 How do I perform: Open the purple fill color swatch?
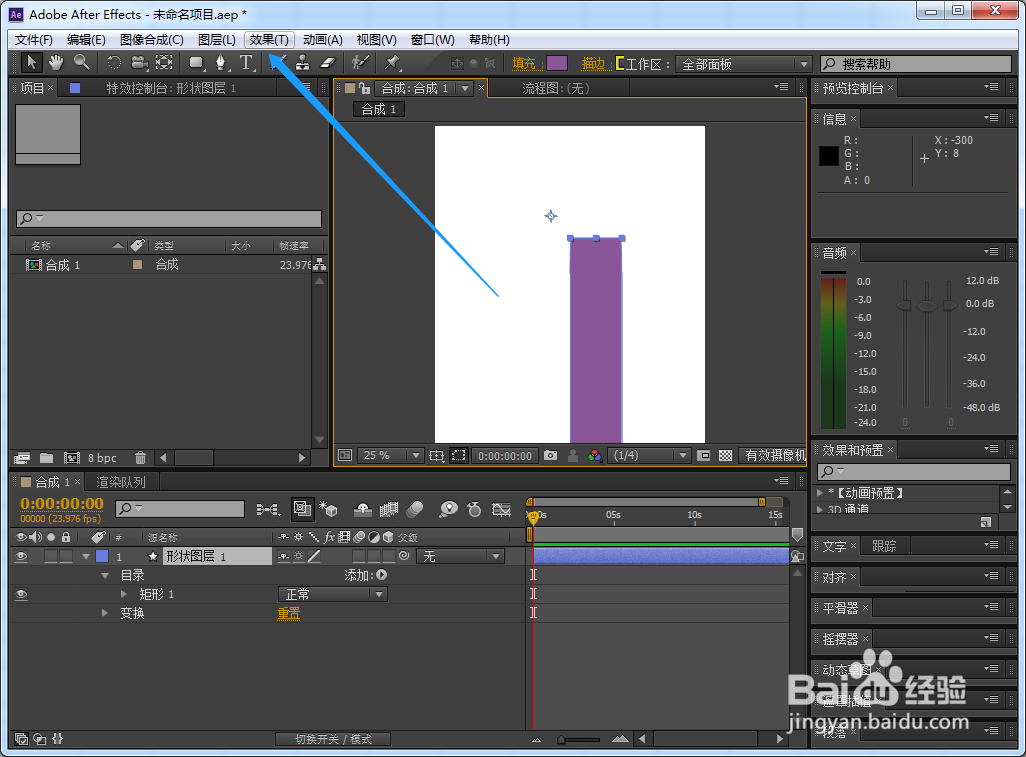point(557,63)
